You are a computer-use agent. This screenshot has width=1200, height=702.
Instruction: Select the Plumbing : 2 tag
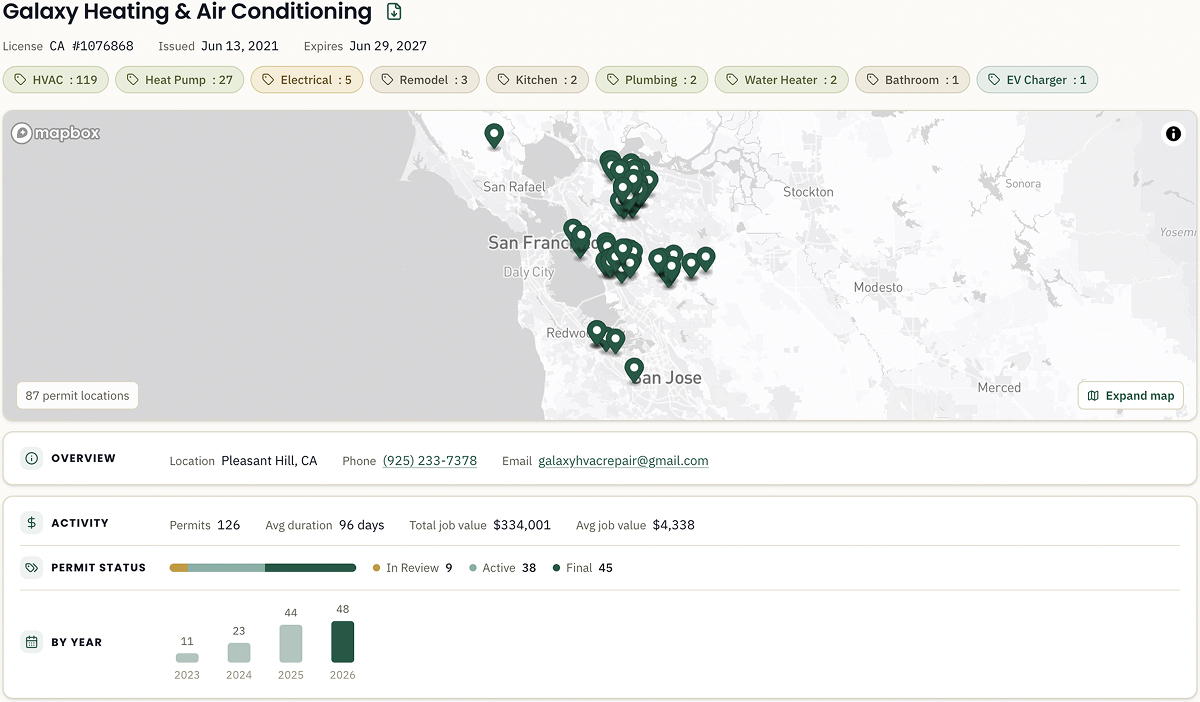click(652, 80)
